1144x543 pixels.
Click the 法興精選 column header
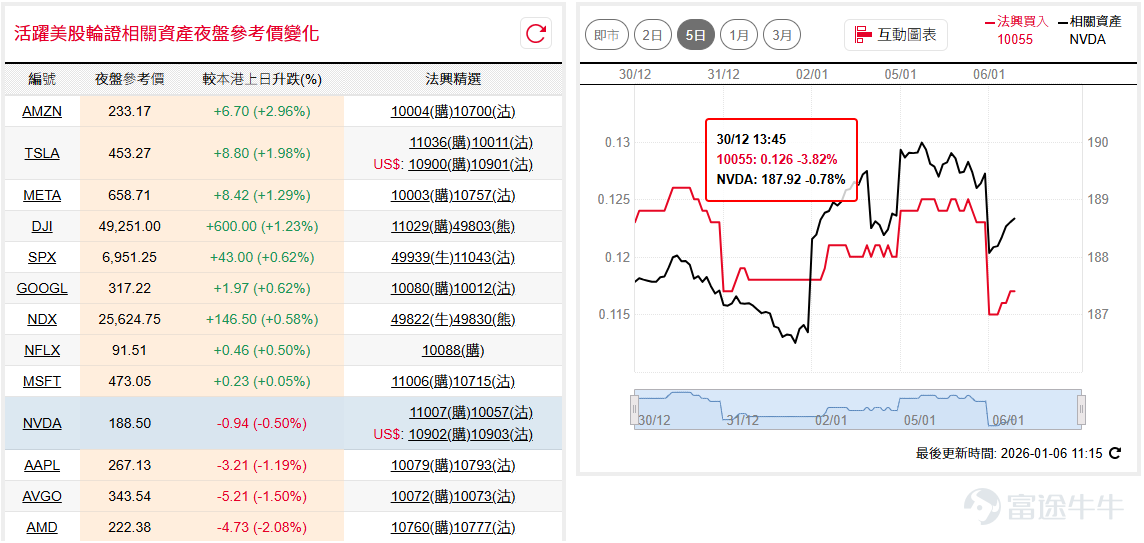click(x=453, y=80)
